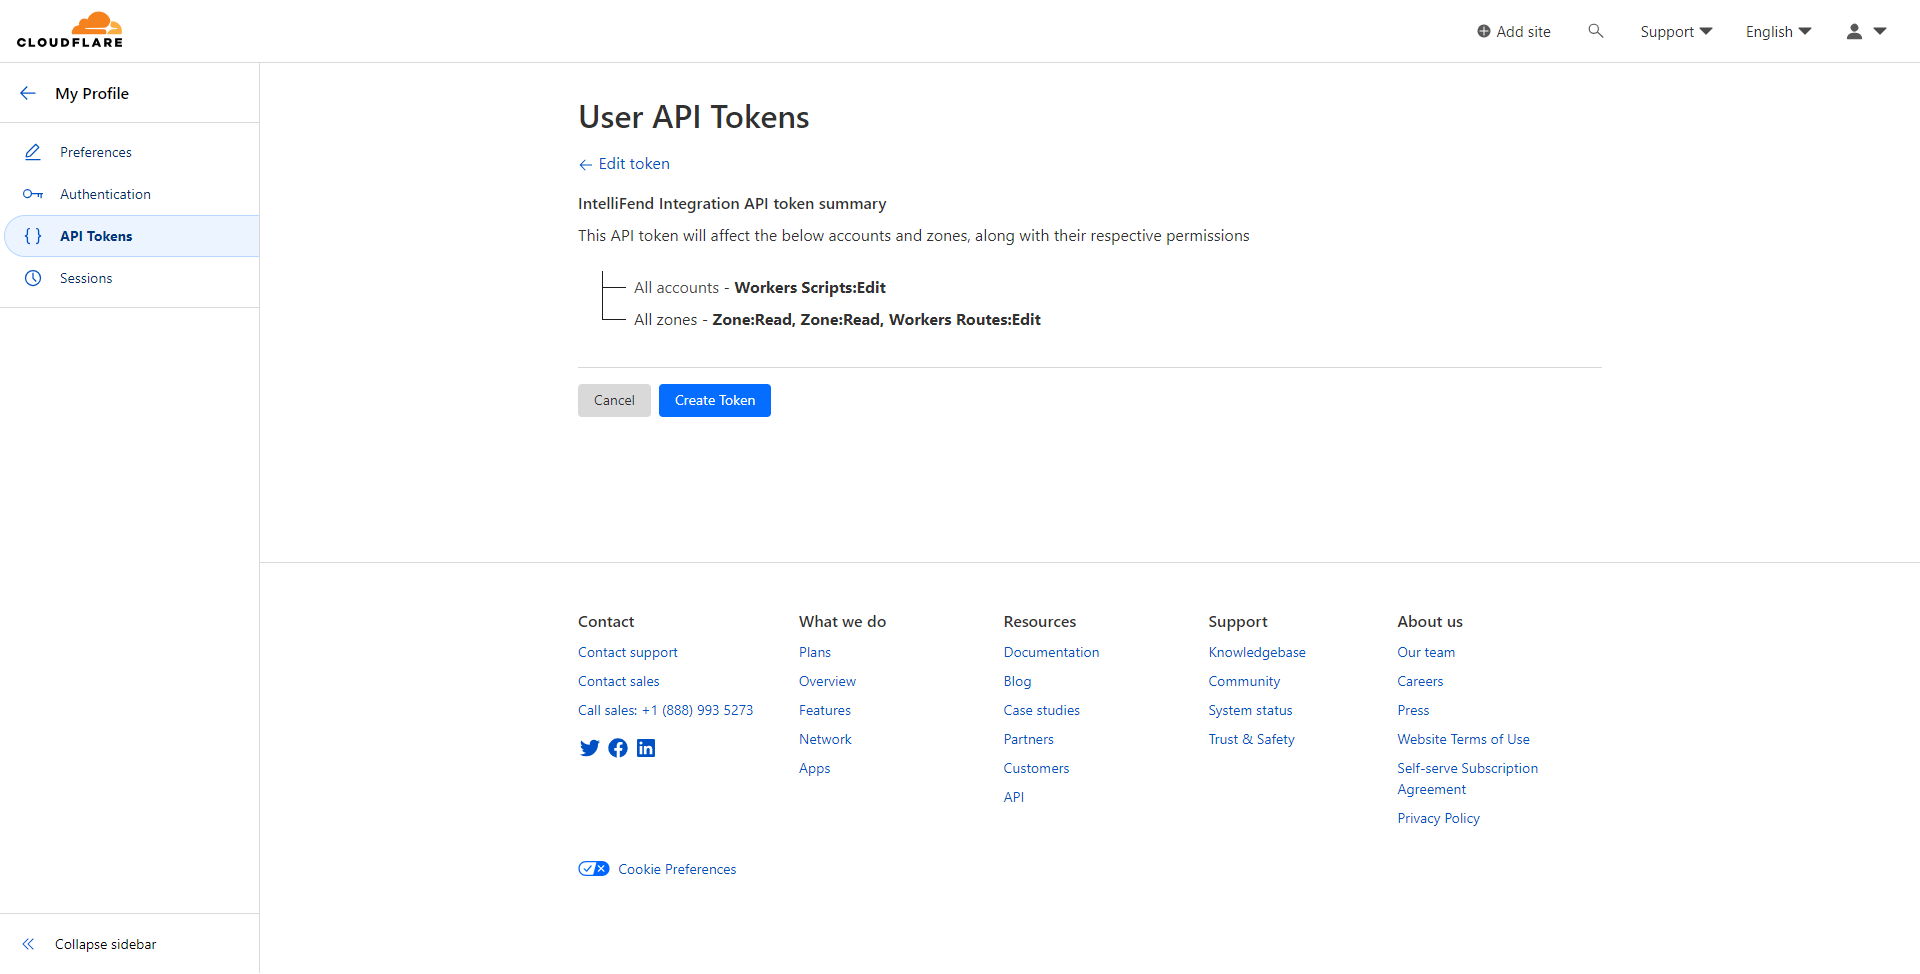The height and width of the screenshot is (974, 1920).
Task: Open the Cookie Preferences link
Action: point(677,869)
